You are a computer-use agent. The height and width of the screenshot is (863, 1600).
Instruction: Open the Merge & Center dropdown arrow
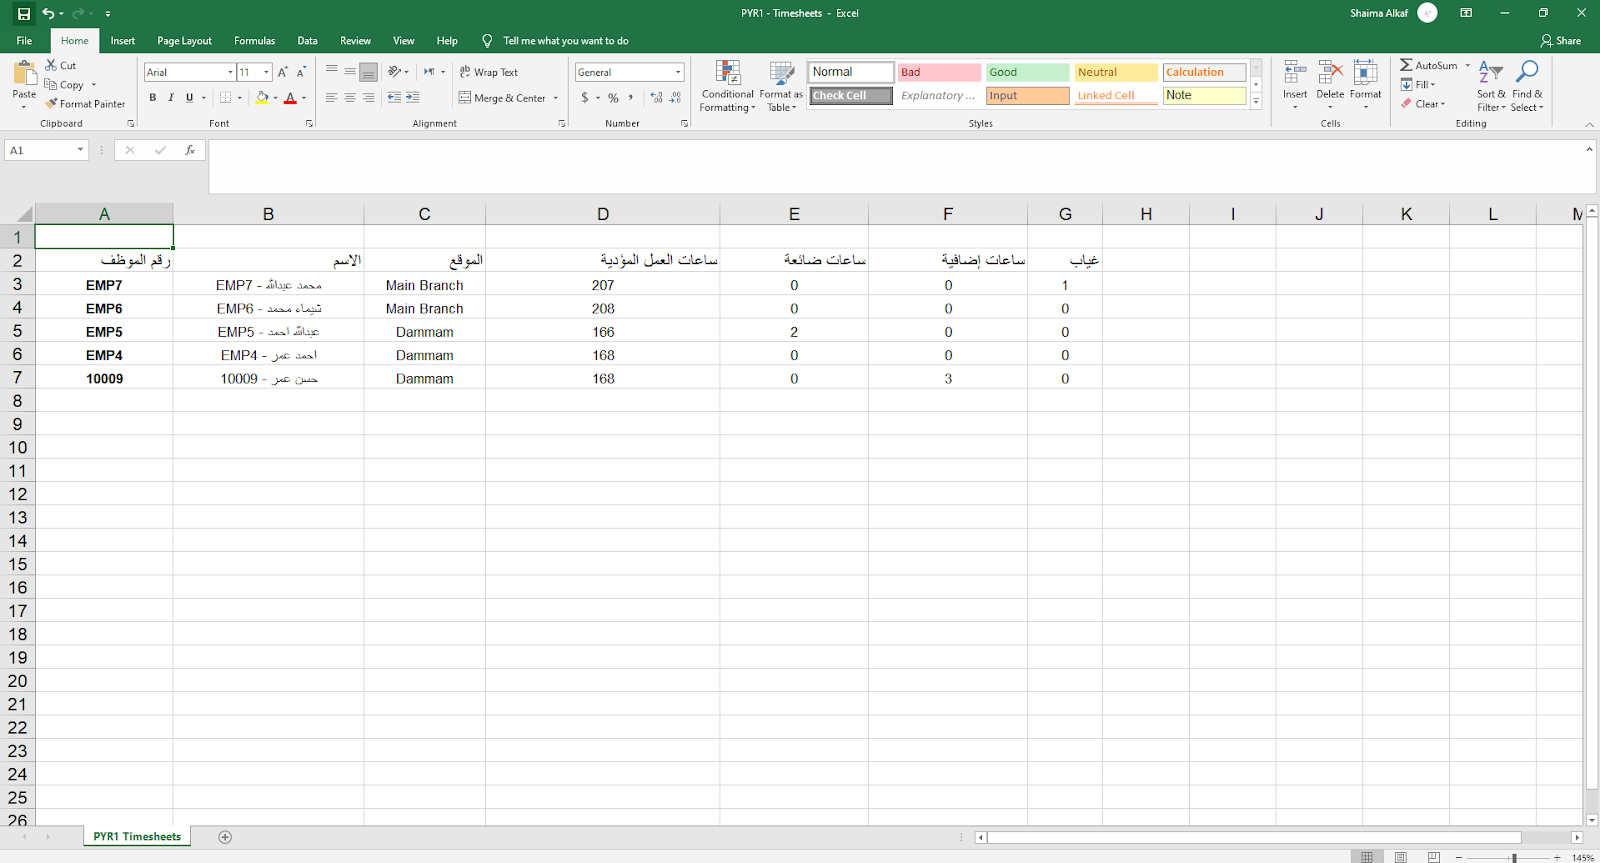tap(556, 98)
